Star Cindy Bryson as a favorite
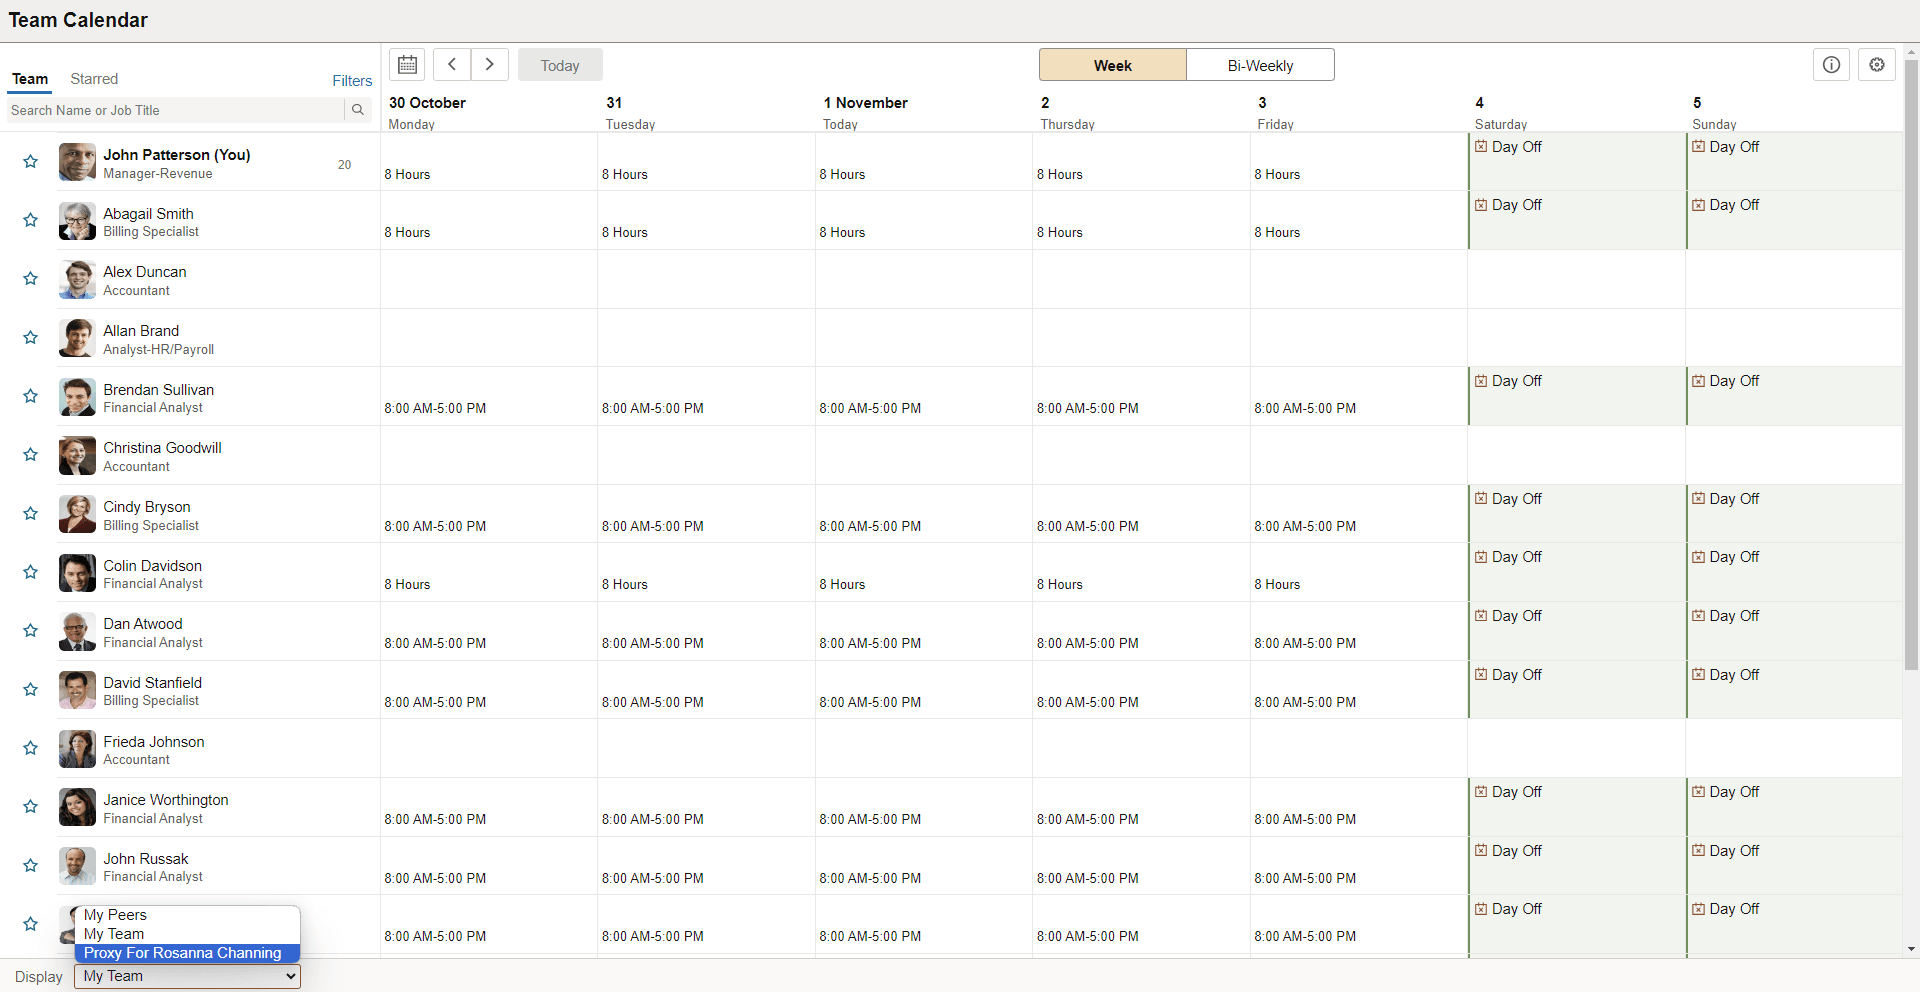Viewport: 1920px width, 992px height. click(x=30, y=513)
